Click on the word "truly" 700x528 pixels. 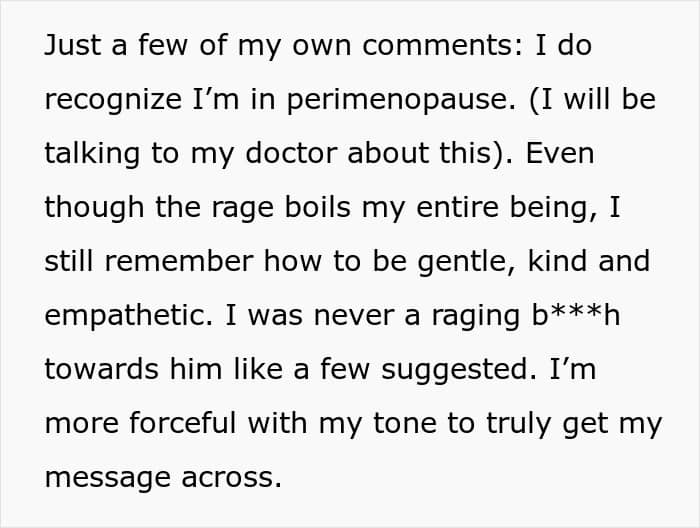(x=518, y=424)
